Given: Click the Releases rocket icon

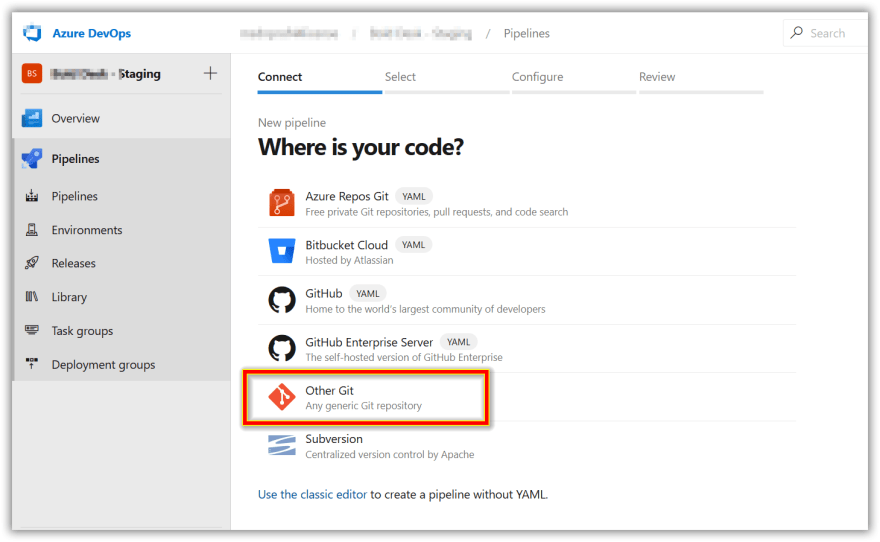Looking at the screenshot, I should point(32,263).
